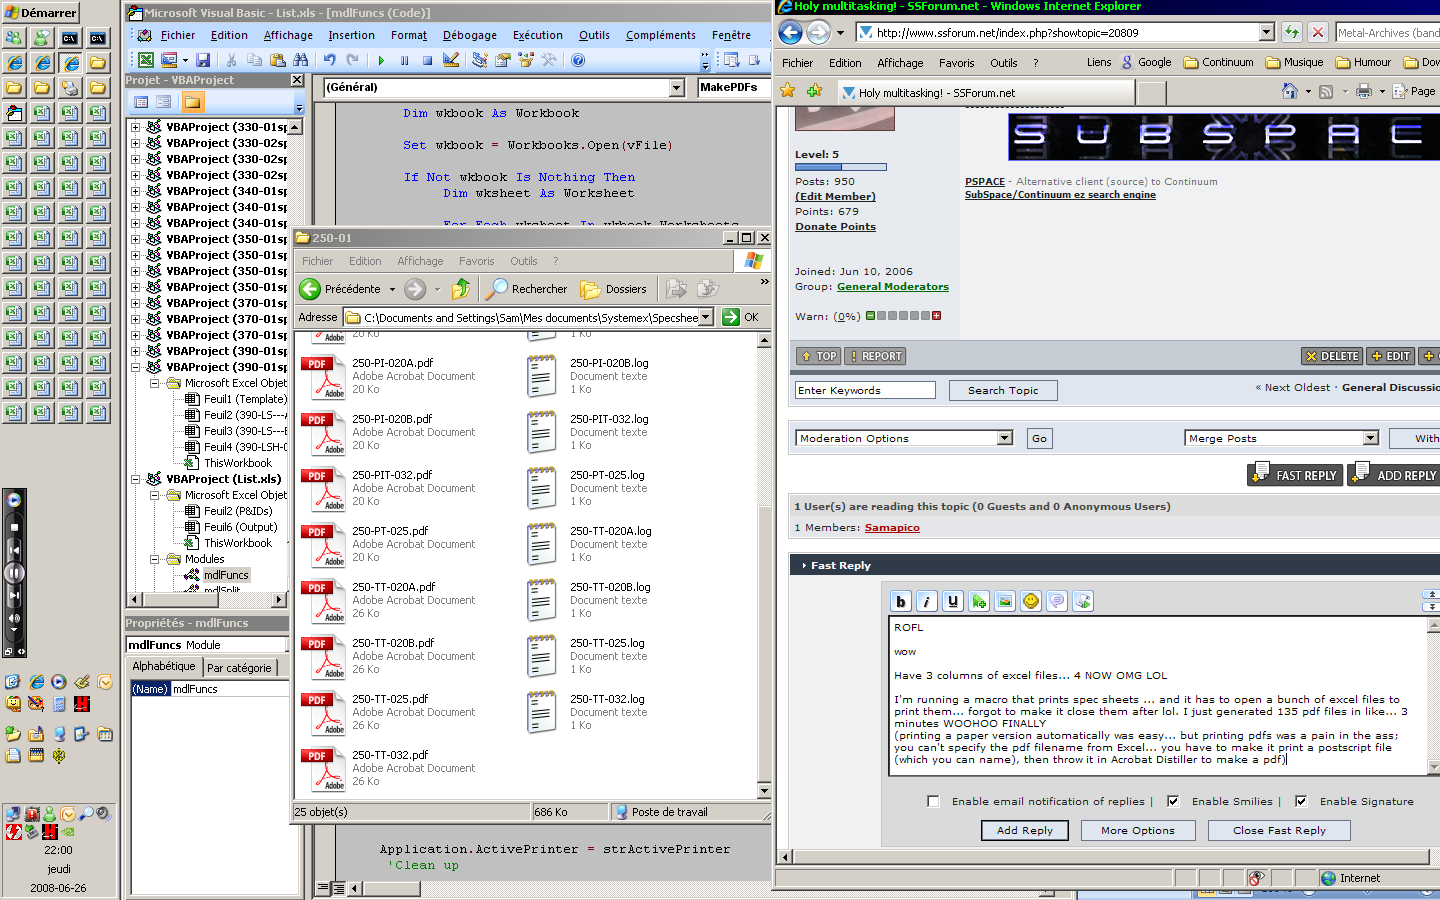Open emoticons with the smiley icon in Fast Reply
Image resolution: width=1440 pixels, height=900 pixels.
[x=1031, y=601]
